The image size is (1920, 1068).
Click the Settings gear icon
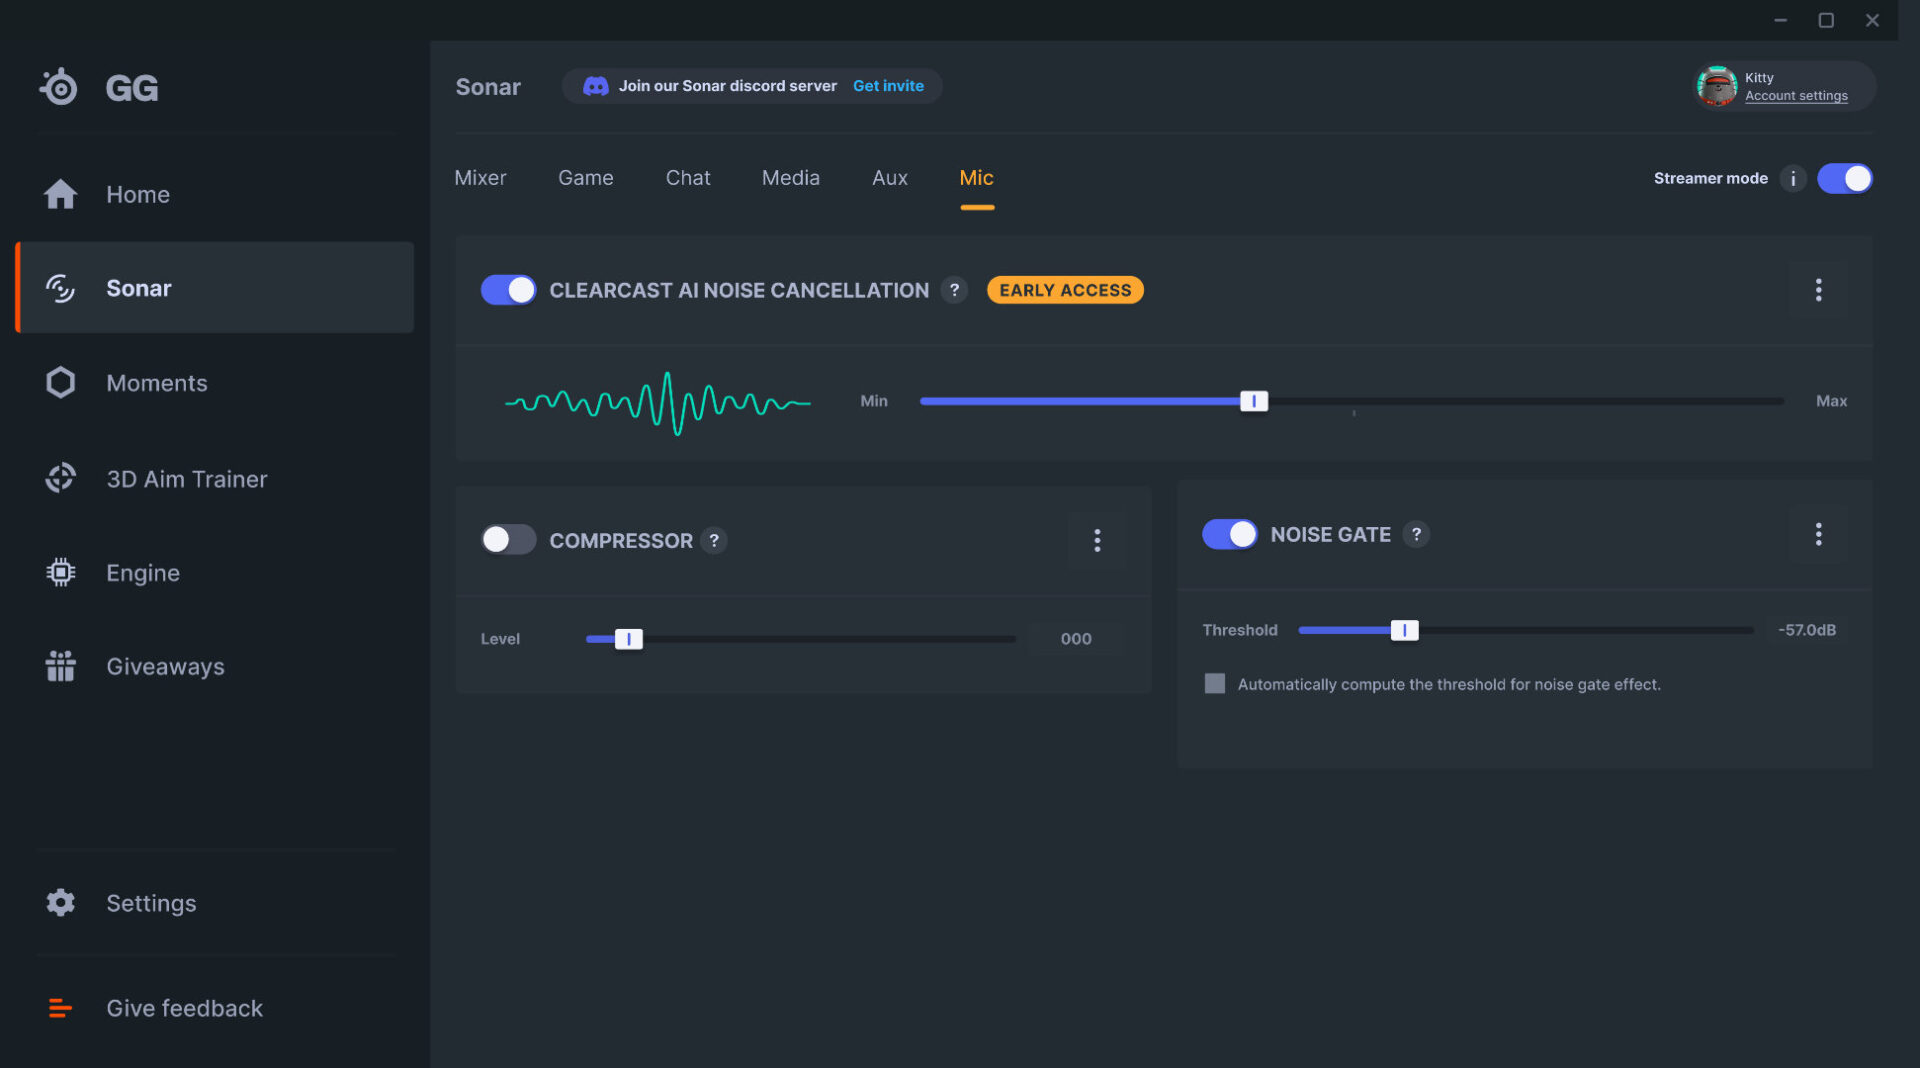(x=60, y=903)
